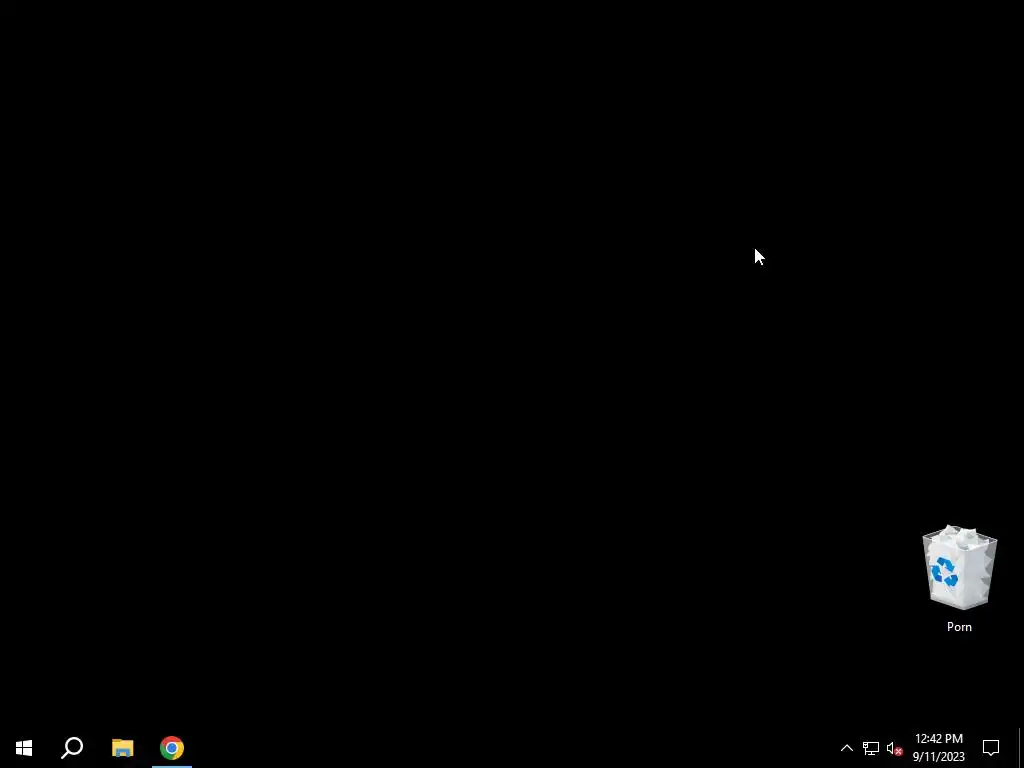Click Show desktop strip at taskbar edge
Screen dimensions: 1024x768
point(1021,748)
